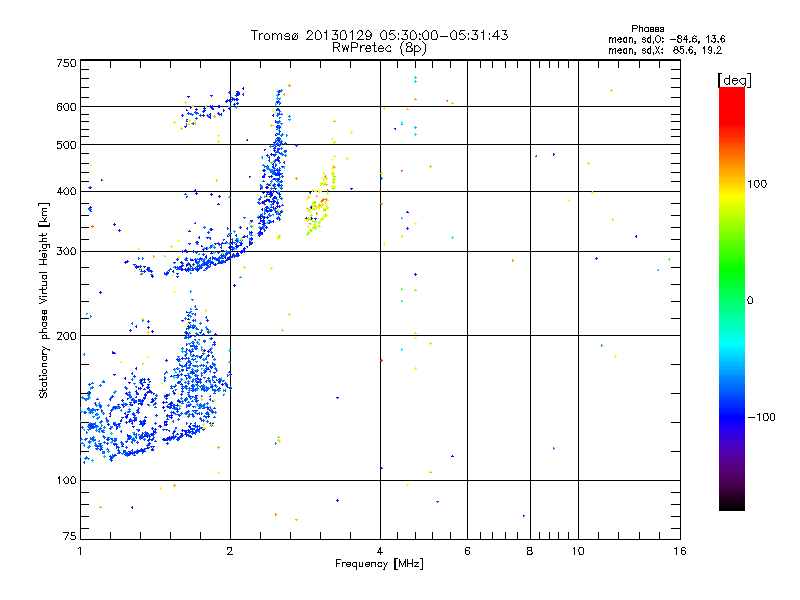
Task: Click the y-axis tick label '300'
Action: [66, 251]
